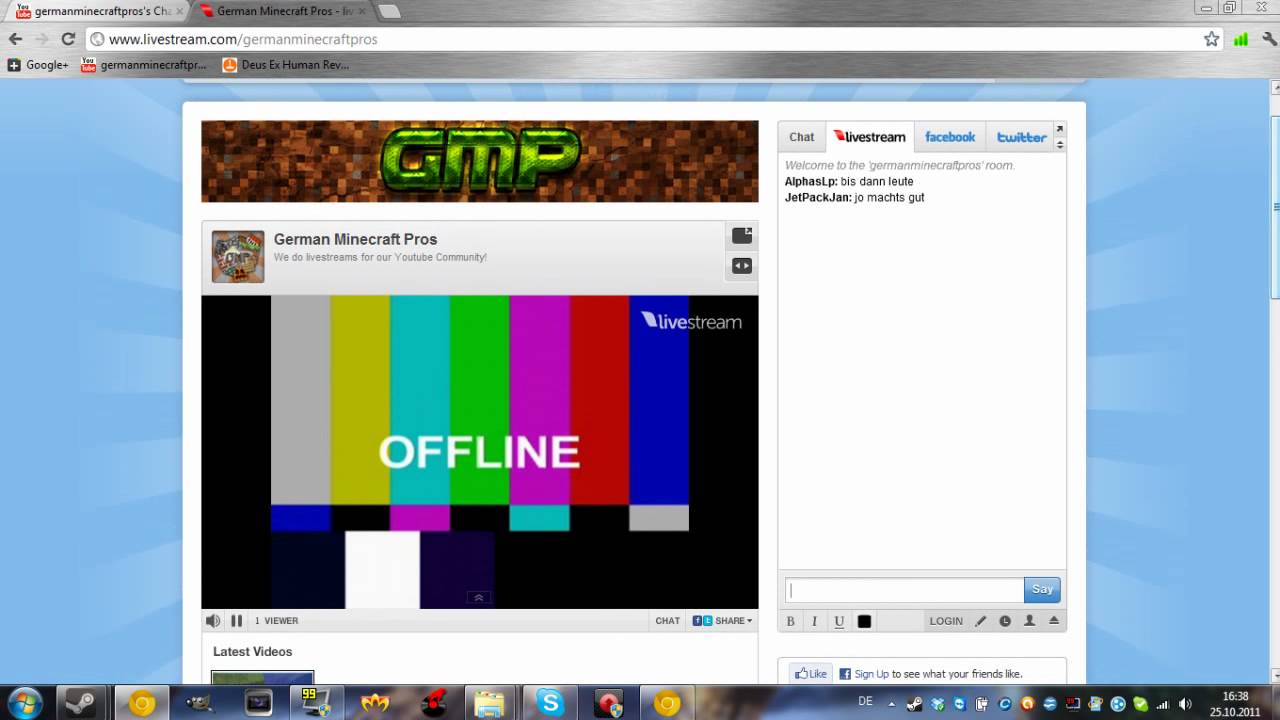Image resolution: width=1280 pixels, height=720 pixels.
Task: Mute the livestream player volume
Action: pos(213,621)
